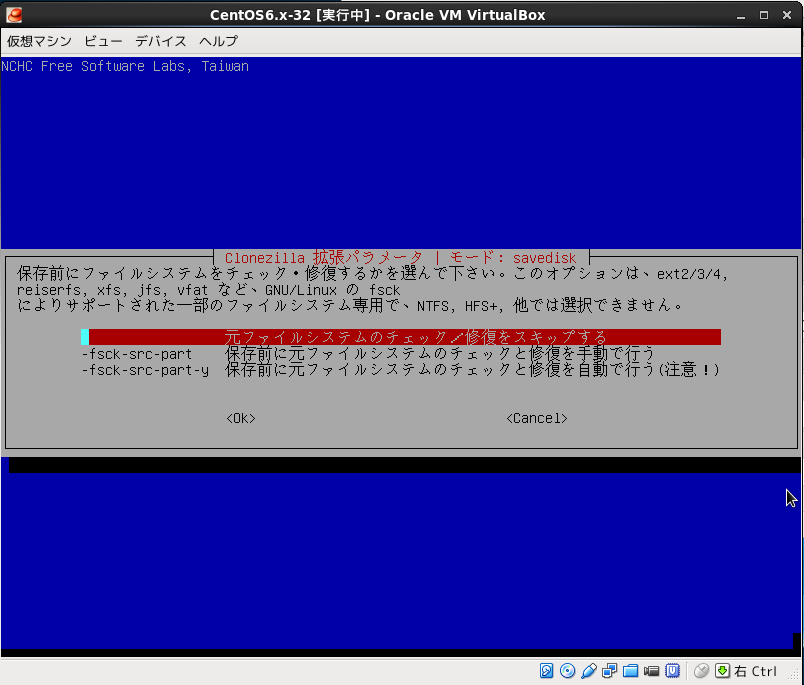Open the デバイス menu
Viewport: 804px width, 685px height.
161,41
